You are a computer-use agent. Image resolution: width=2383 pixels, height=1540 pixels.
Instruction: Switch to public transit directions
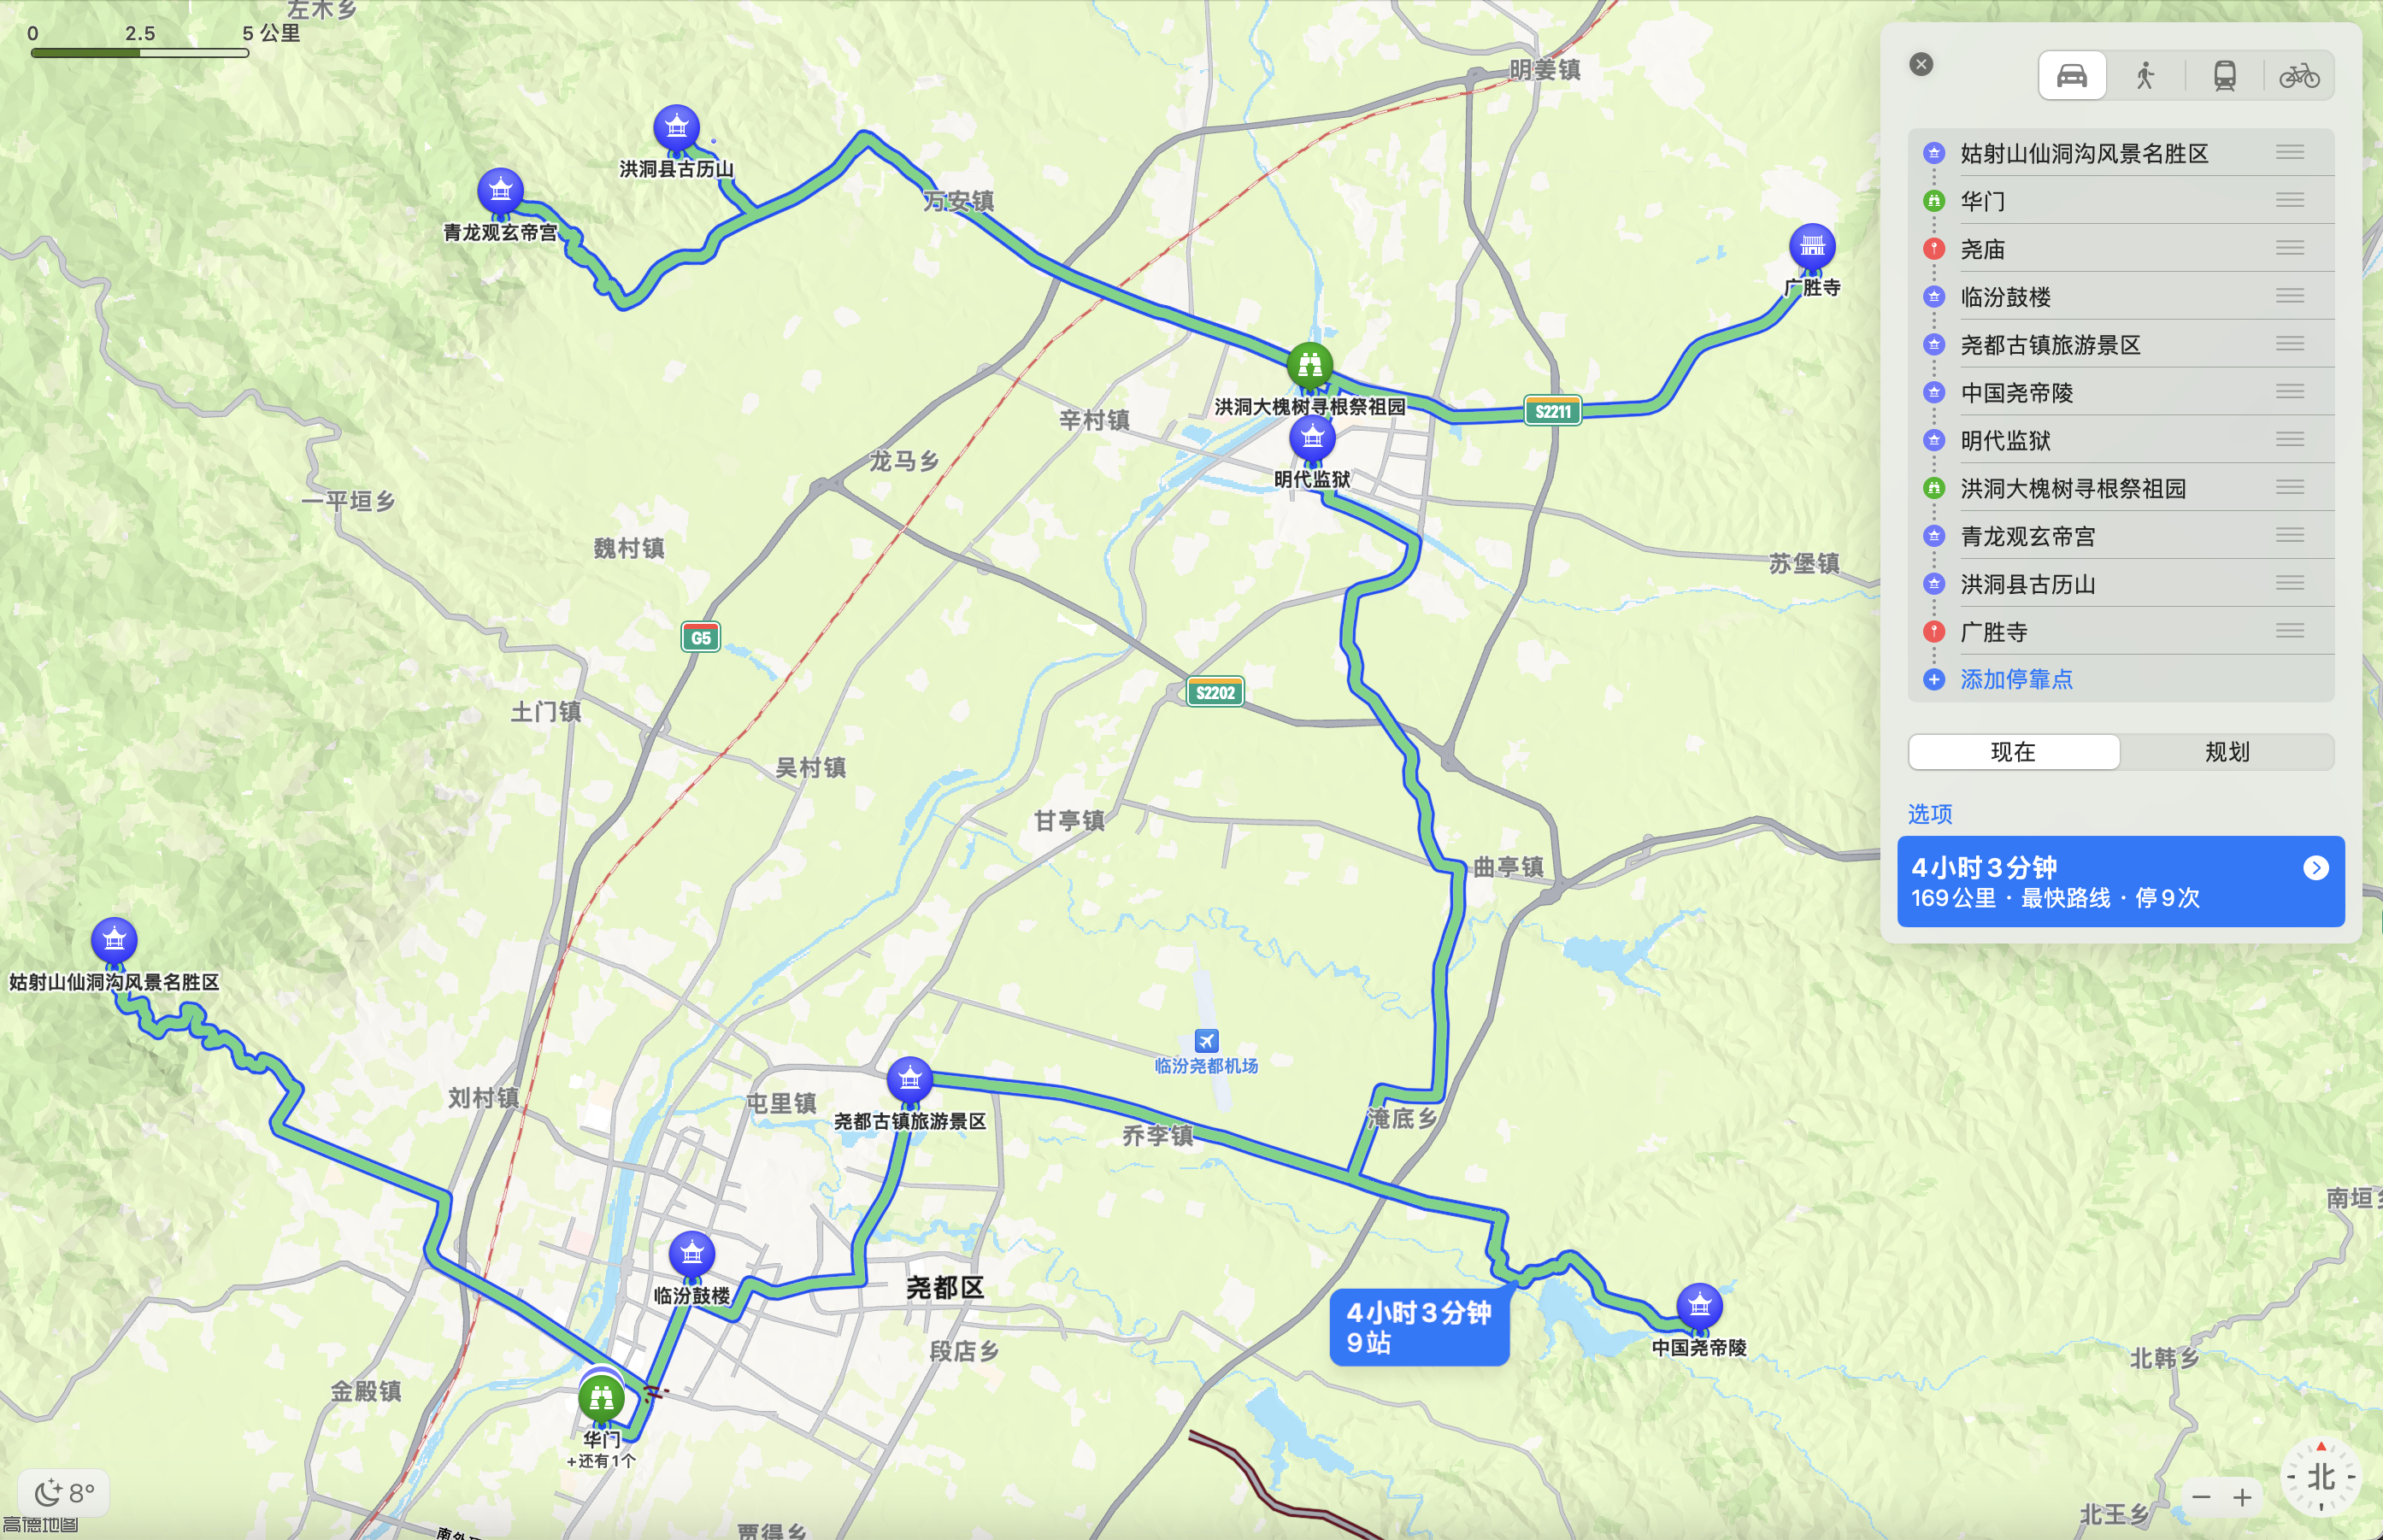point(2224,76)
